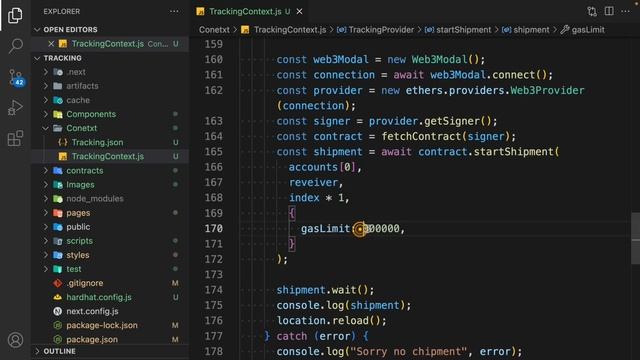Click the editor vertical scrollbar thumb

point(635,238)
